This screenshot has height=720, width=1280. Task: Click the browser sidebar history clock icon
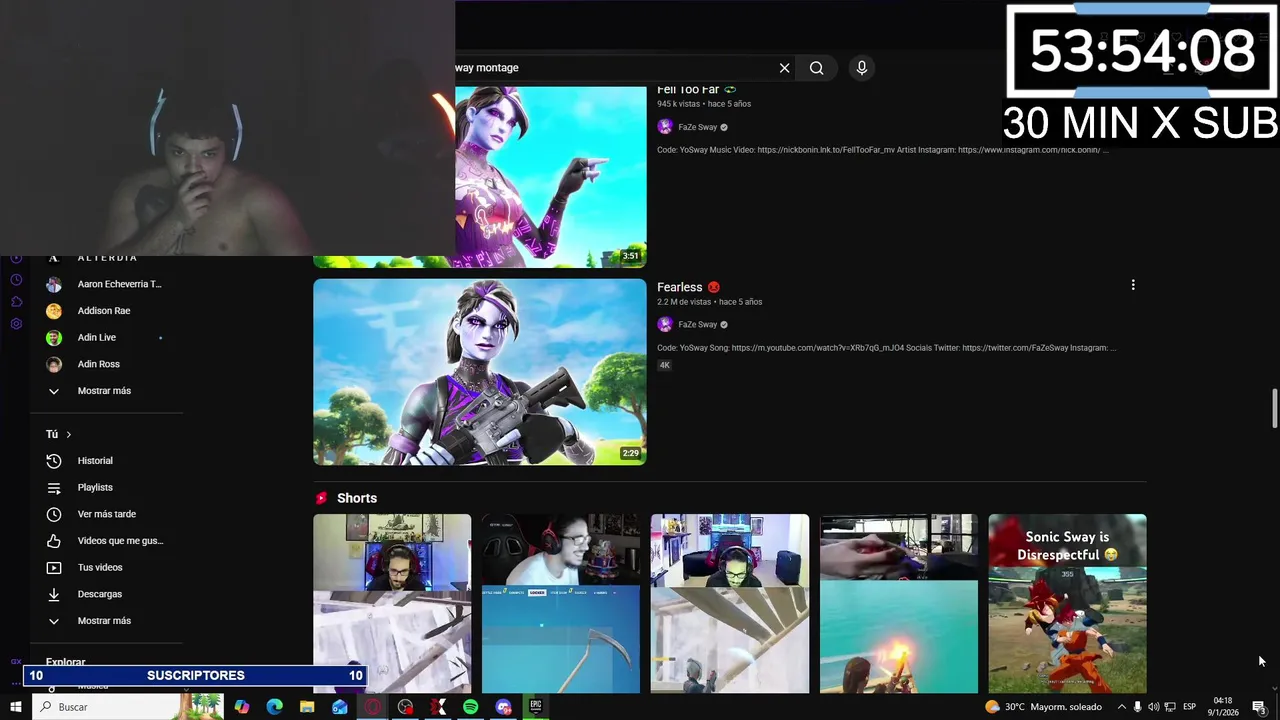pyautogui.click(x=16, y=279)
